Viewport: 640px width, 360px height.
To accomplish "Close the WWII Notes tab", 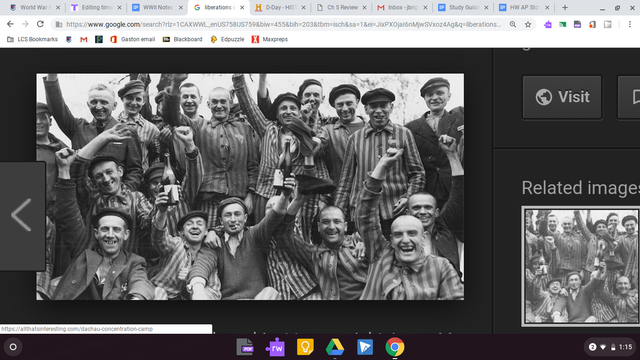I will click(x=181, y=7).
